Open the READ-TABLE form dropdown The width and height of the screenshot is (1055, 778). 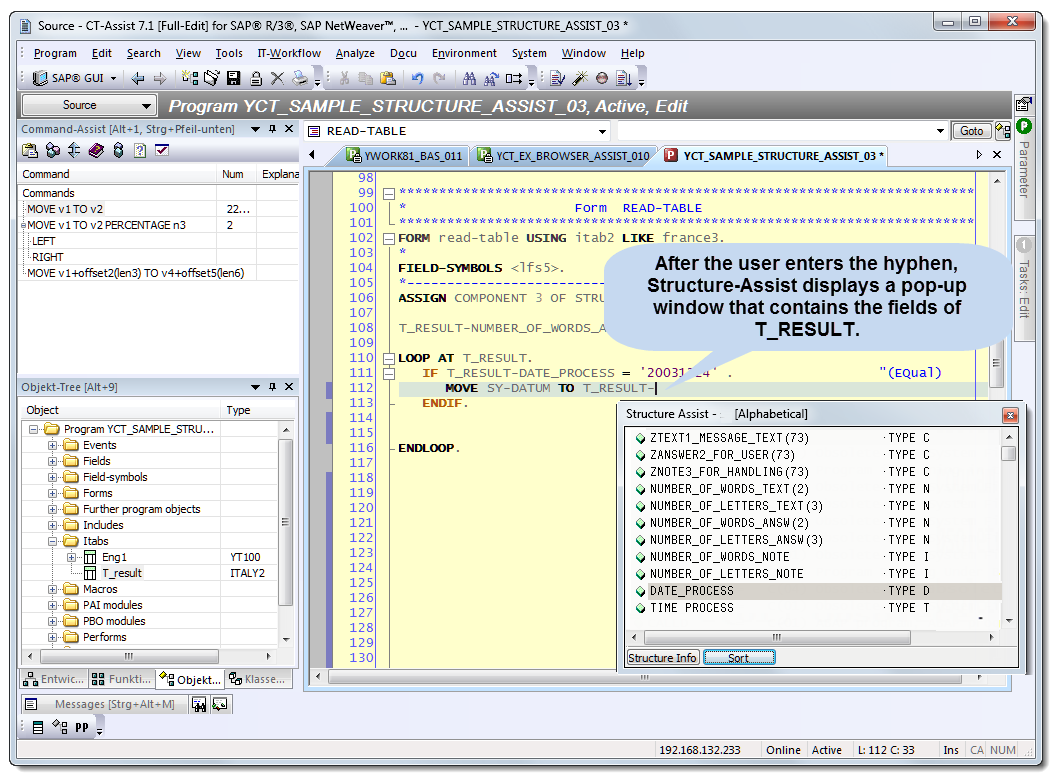tap(602, 131)
